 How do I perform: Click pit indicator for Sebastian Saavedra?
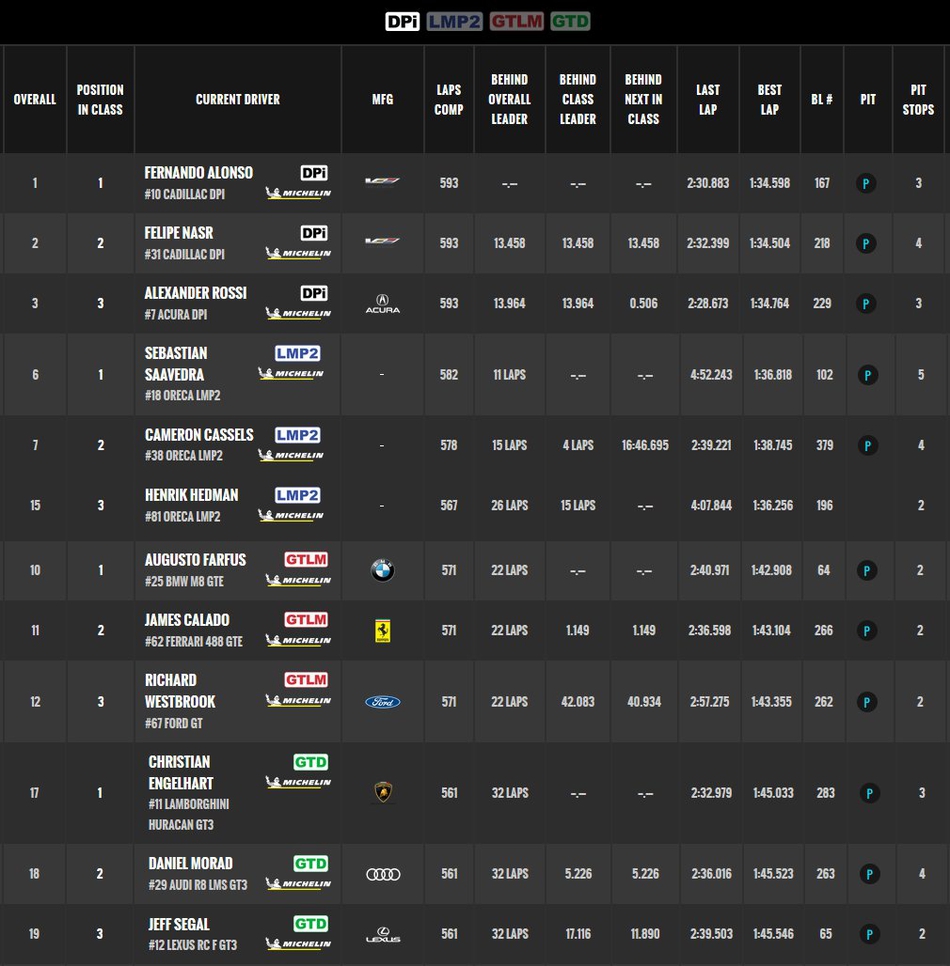[x=867, y=375]
